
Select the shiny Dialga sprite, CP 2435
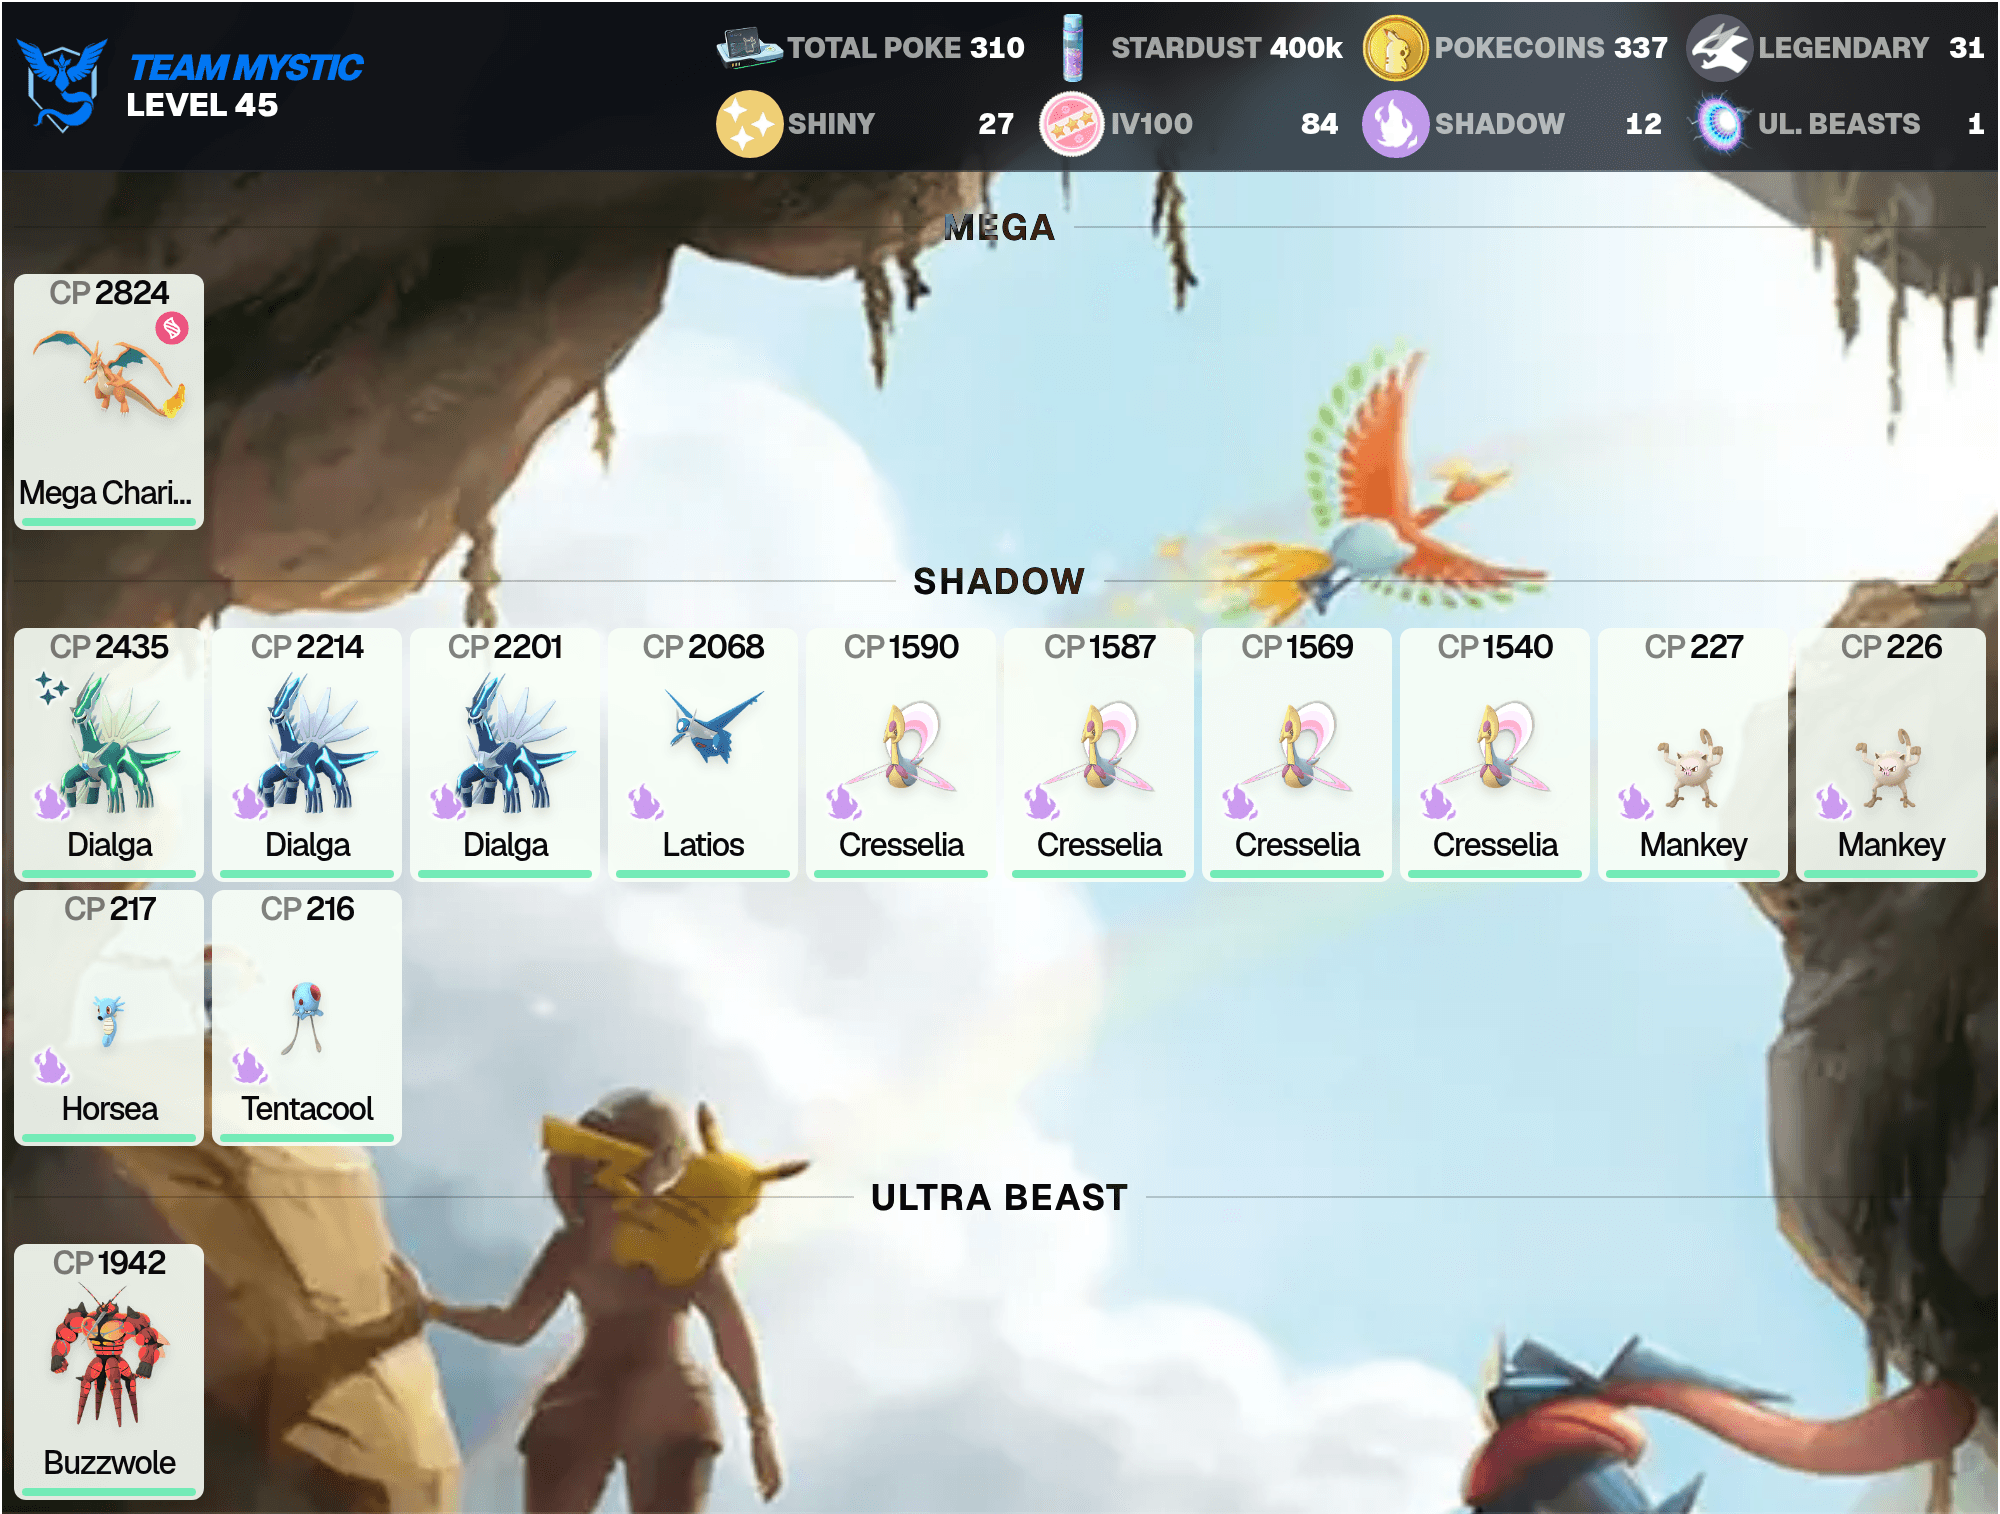coord(120,741)
